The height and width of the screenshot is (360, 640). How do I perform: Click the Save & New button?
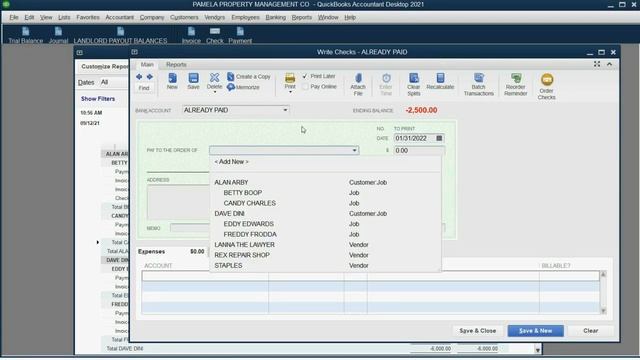tap(536, 331)
